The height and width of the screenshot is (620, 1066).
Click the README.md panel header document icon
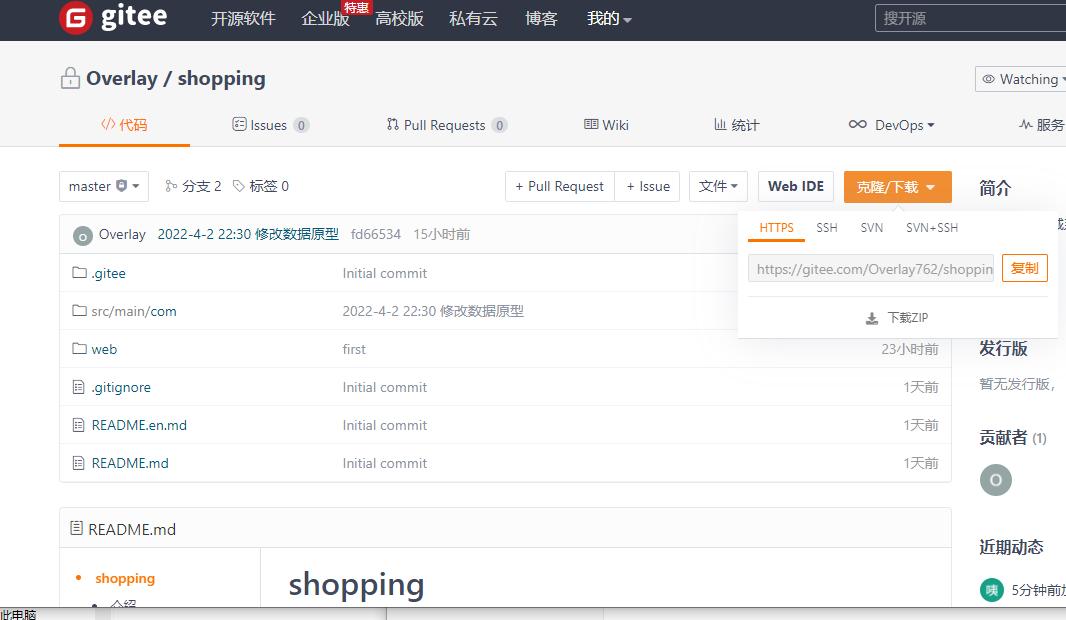tap(77, 528)
